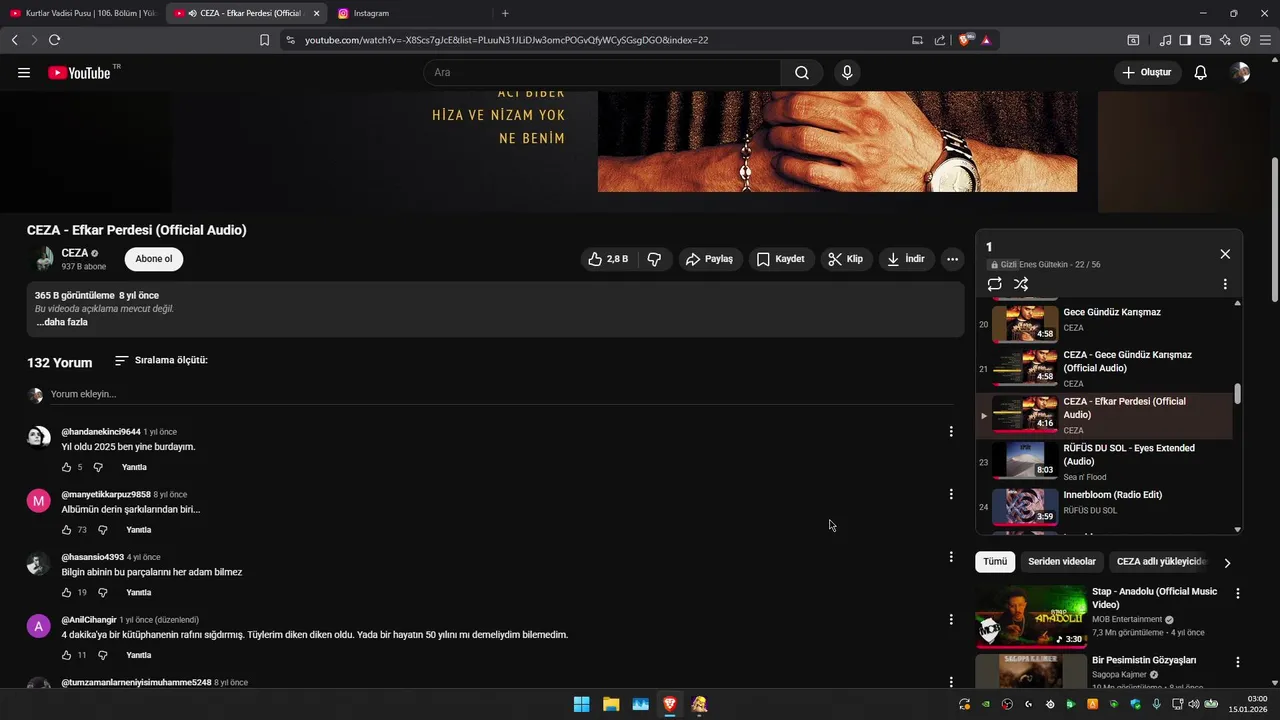Open Stap - Anadolu video thumbnail

coord(1030,617)
